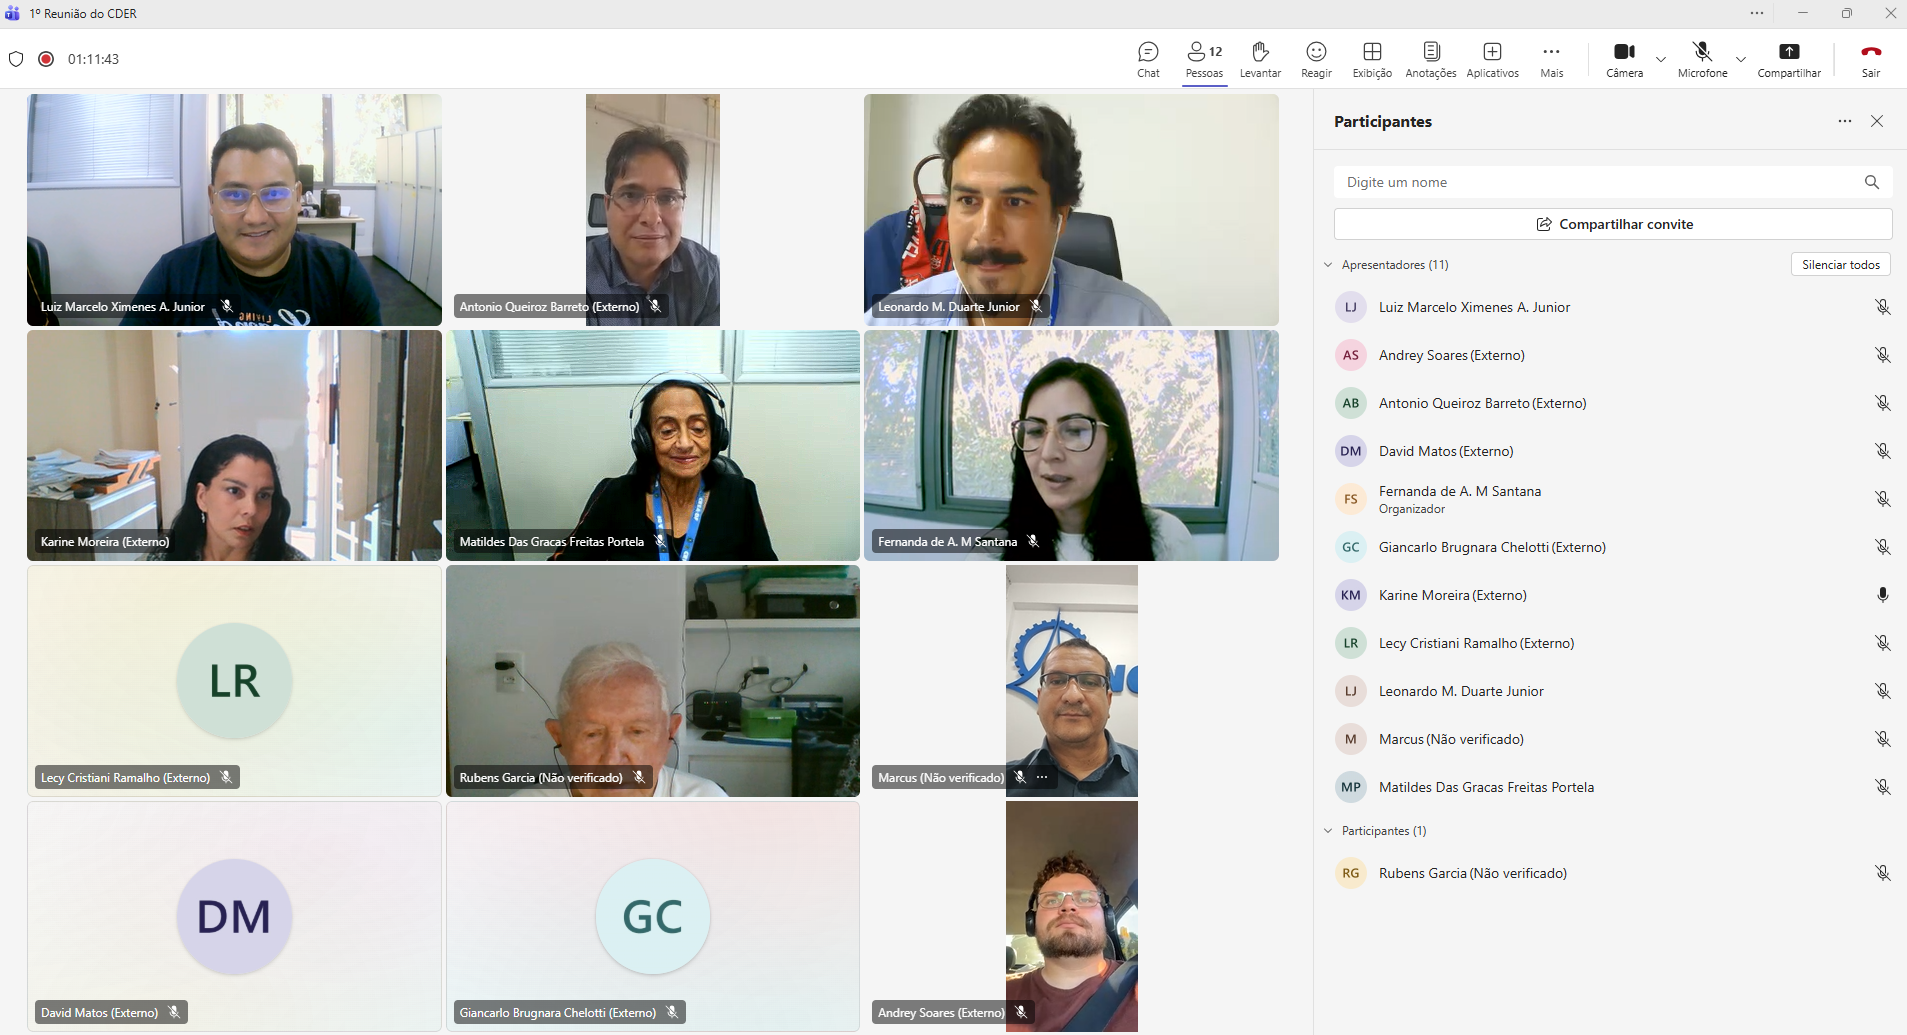Collapse the Participantes (1) section

(1328, 831)
